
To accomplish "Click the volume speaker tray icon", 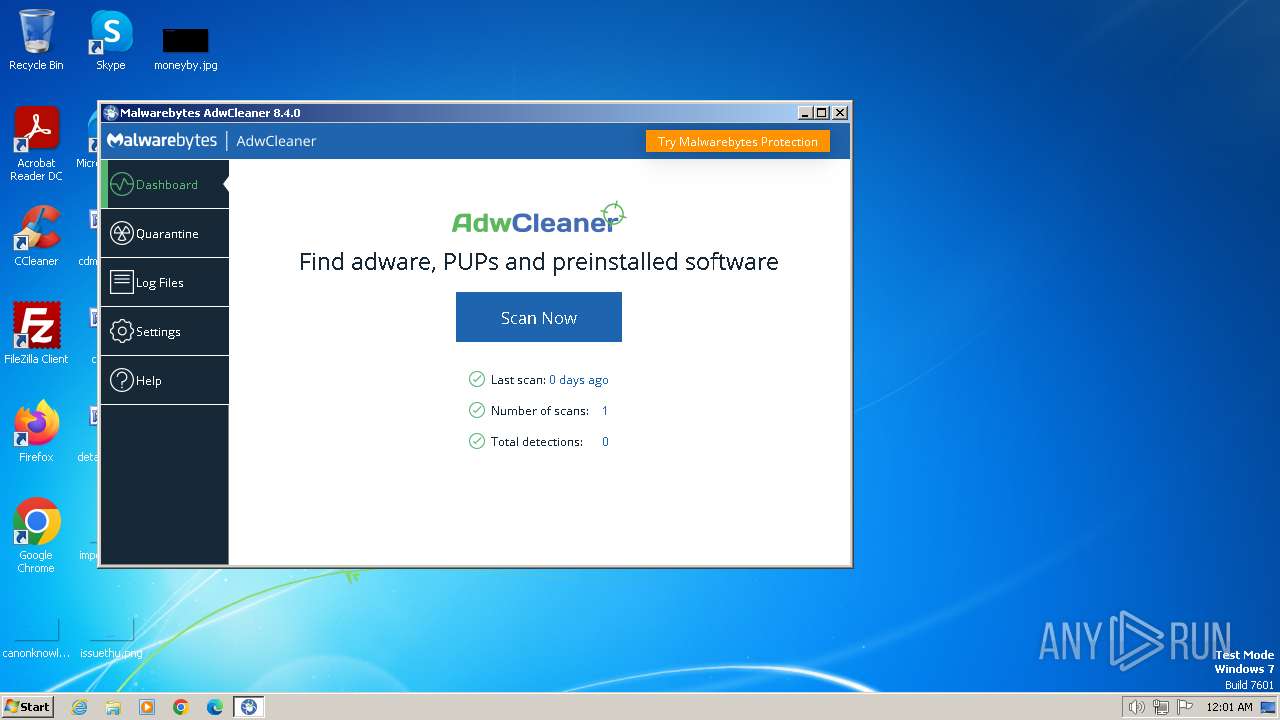I will (1136, 707).
